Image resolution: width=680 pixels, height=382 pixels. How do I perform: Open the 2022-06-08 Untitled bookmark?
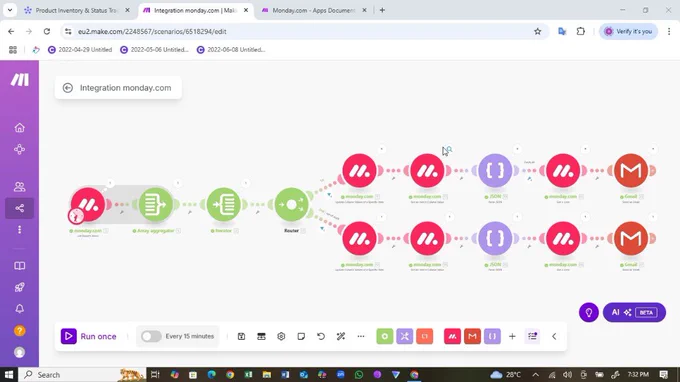click(x=231, y=50)
